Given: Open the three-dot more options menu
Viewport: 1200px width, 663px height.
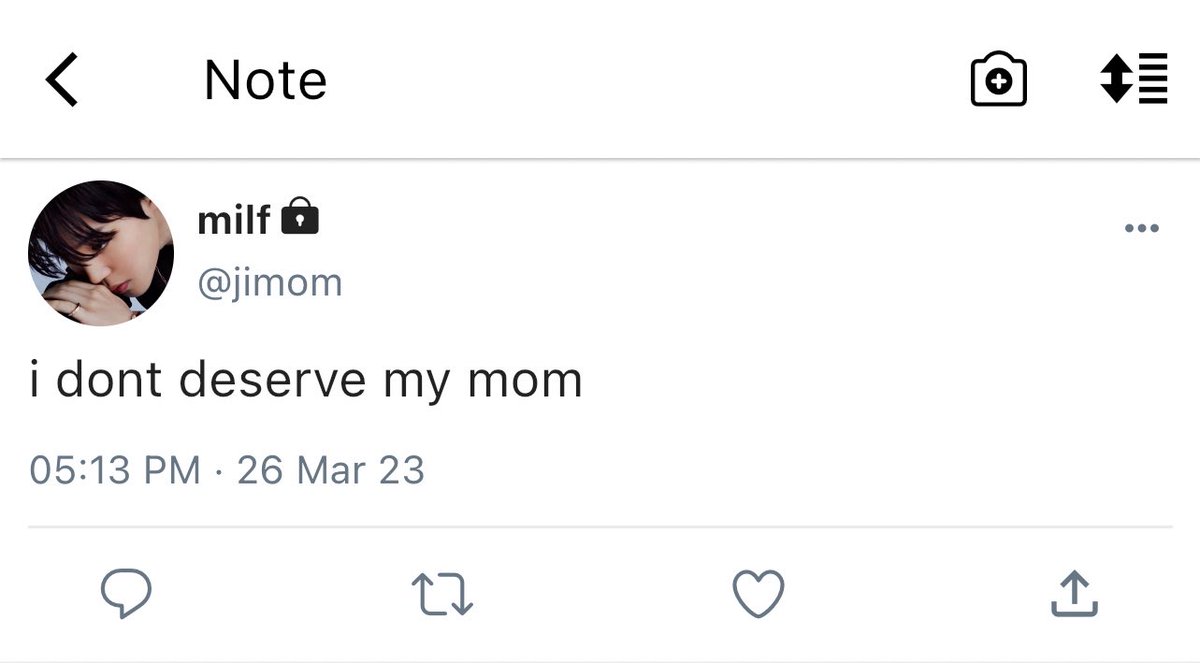Looking at the screenshot, I should point(1141,229).
